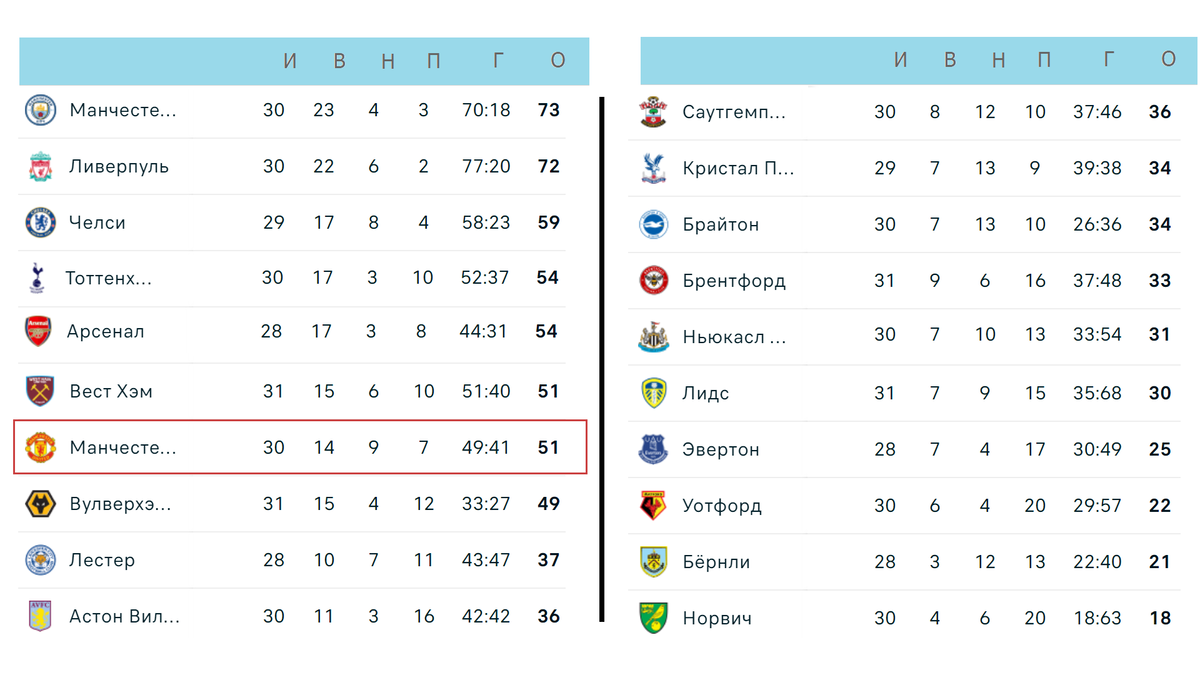
Task: Click the Arsenal club crest icon
Action: [x=38, y=331]
